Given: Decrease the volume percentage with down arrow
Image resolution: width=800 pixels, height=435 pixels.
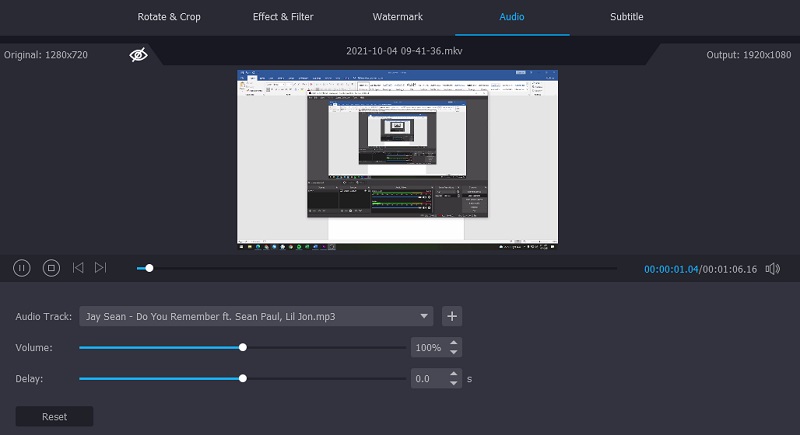Looking at the screenshot, I should [454, 352].
